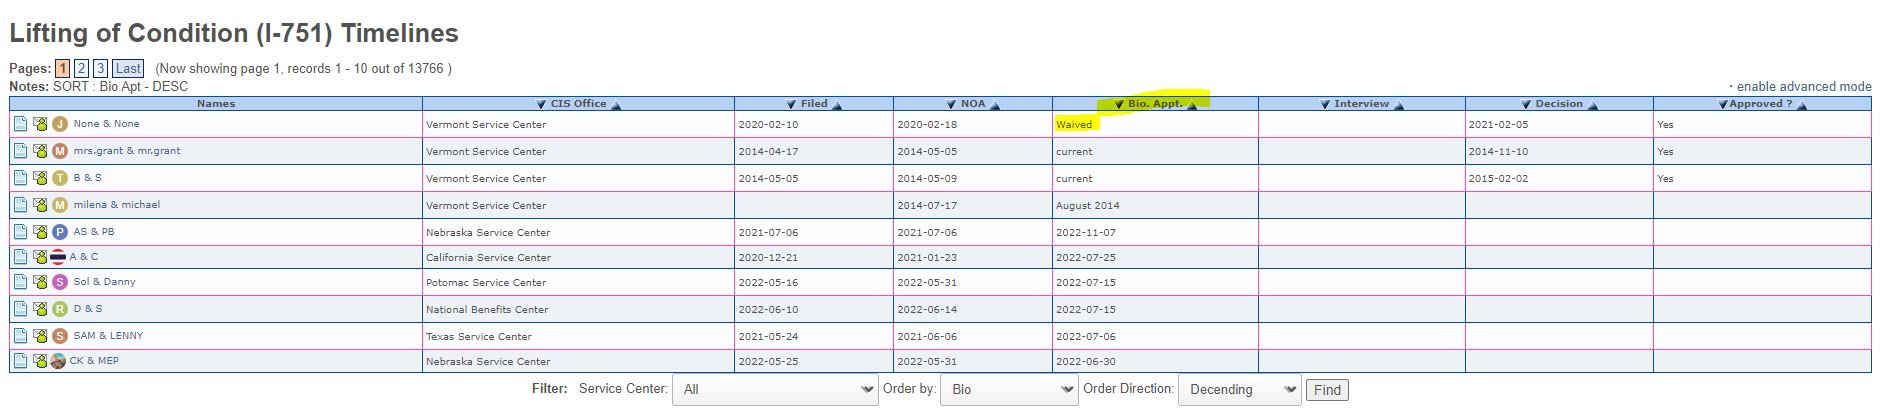This screenshot has height=410, width=1888.
Task: Open document icon for Sol & Danny row
Action: [x=20, y=282]
